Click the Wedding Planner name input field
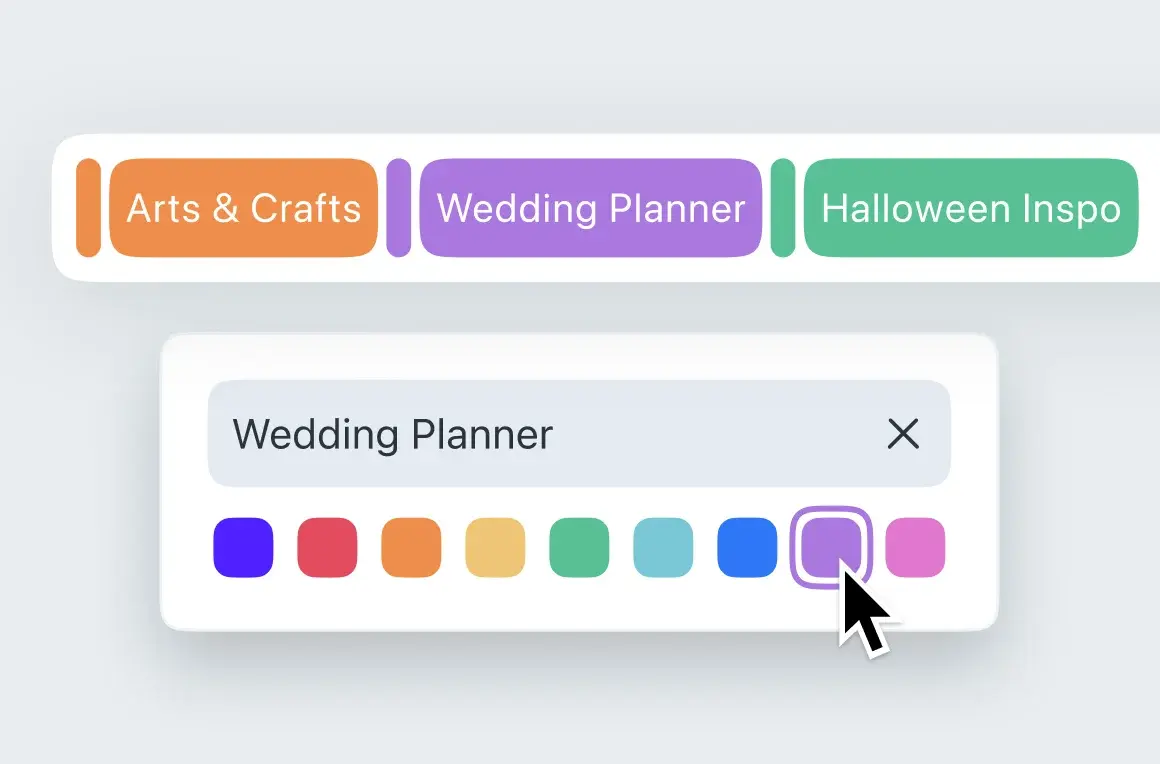The width and height of the screenshot is (1160, 764). [540, 434]
